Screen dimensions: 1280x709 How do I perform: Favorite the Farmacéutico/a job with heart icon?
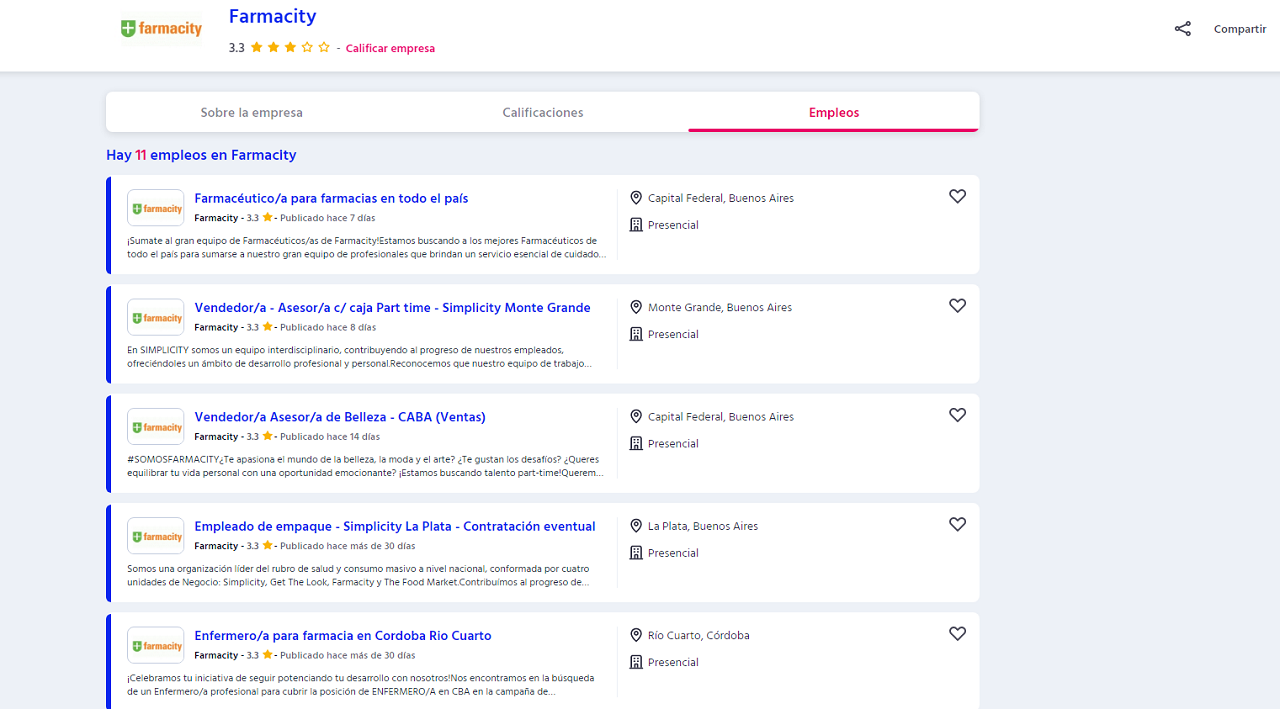[x=957, y=197]
